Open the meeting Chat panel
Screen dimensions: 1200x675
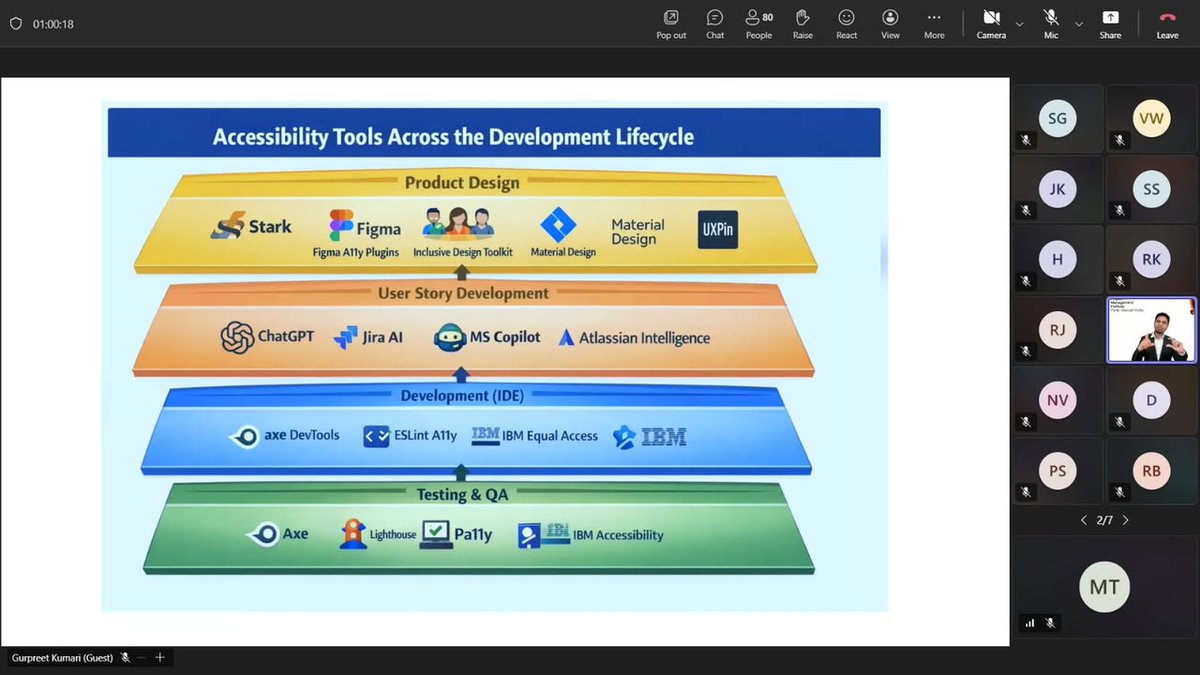tap(715, 24)
